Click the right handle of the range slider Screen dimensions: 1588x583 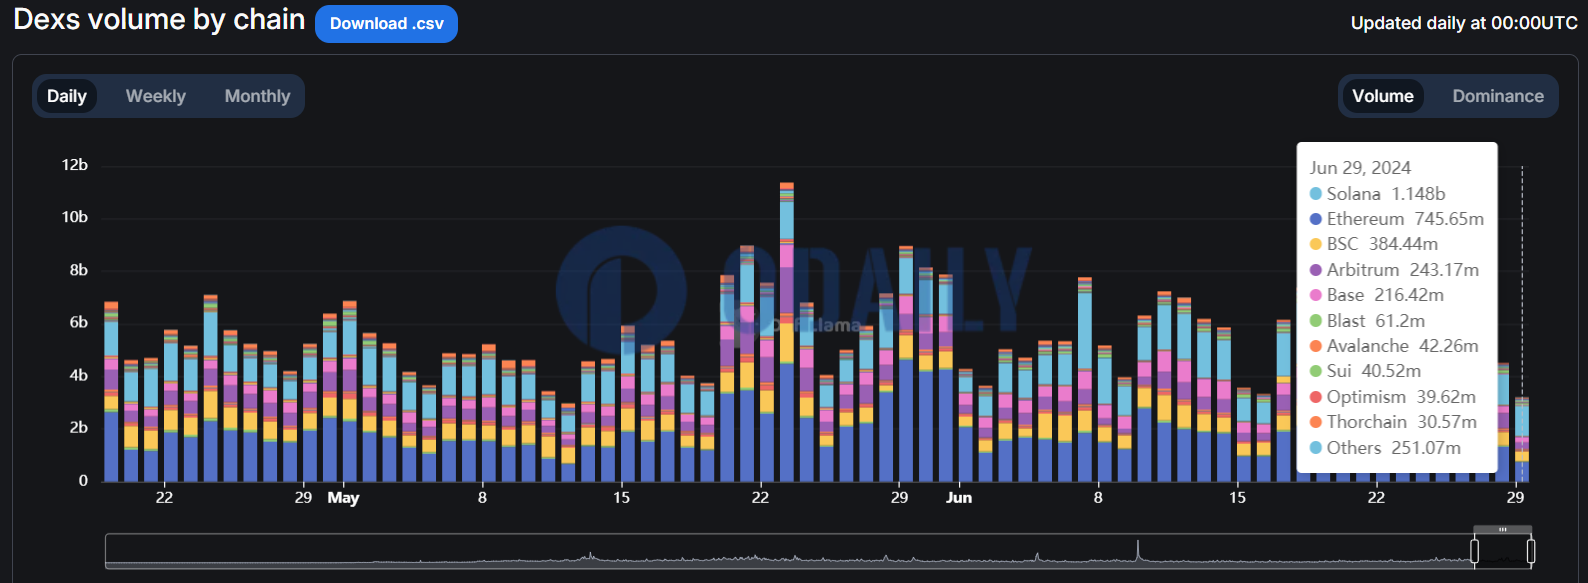[x=1531, y=551]
